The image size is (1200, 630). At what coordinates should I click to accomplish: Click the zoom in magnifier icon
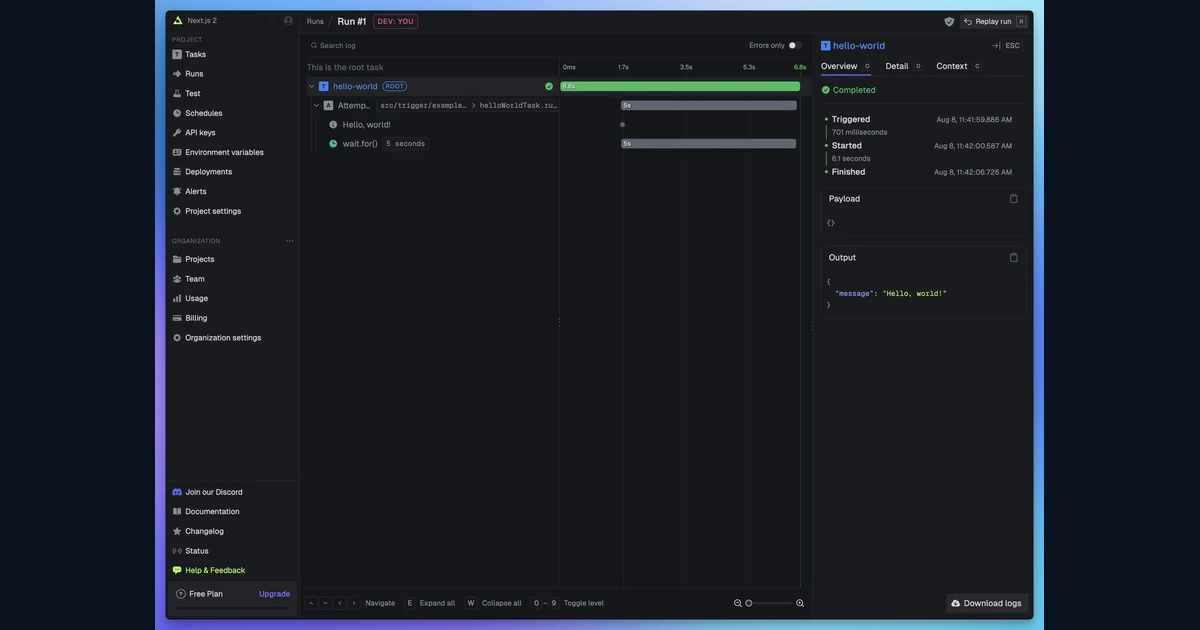coord(800,603)
